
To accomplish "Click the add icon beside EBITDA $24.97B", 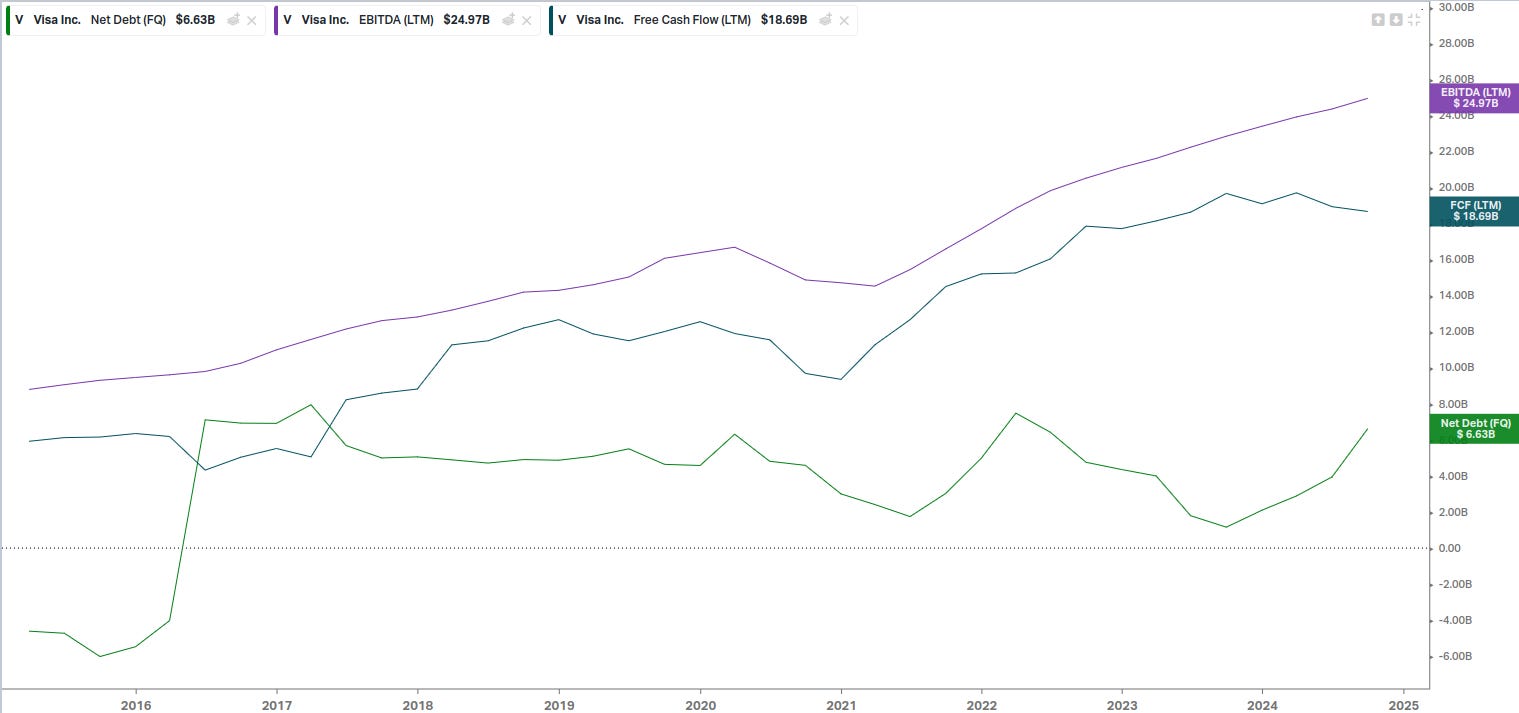I will [508, 20].
